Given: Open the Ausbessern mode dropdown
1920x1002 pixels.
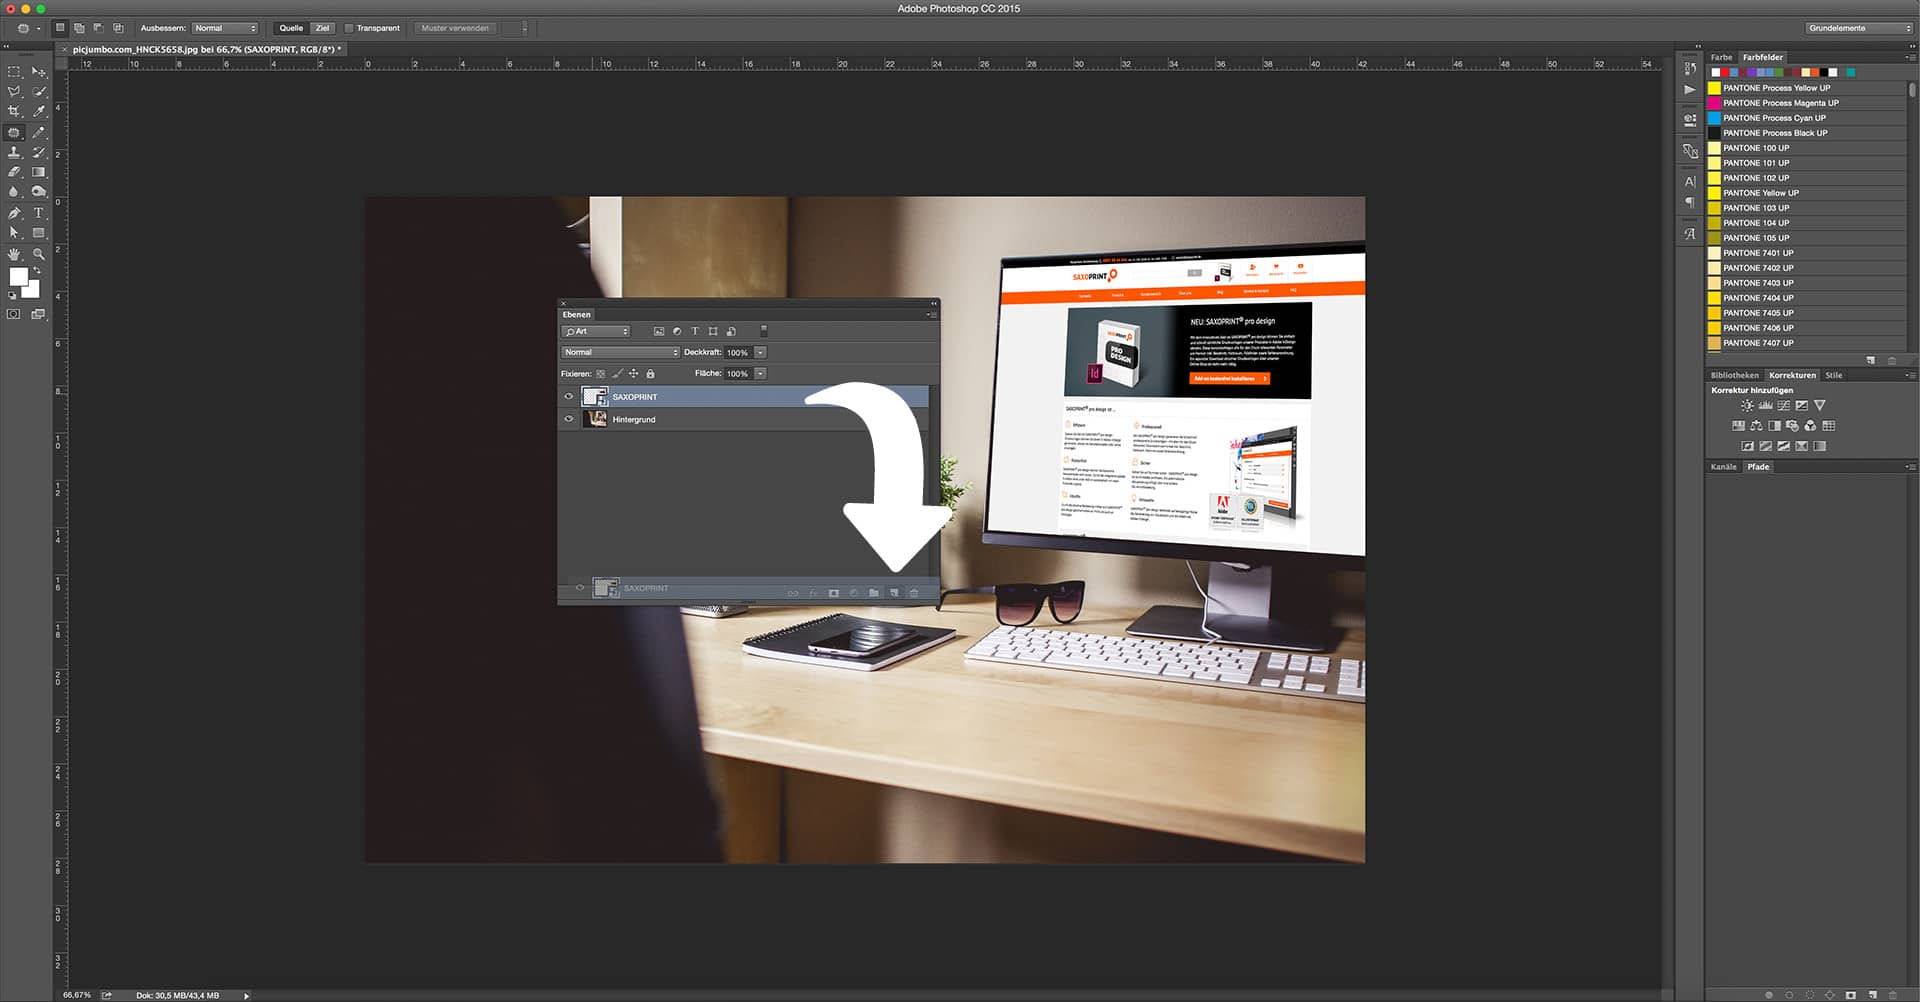Looking at the screenshot, I should (225, 28).
